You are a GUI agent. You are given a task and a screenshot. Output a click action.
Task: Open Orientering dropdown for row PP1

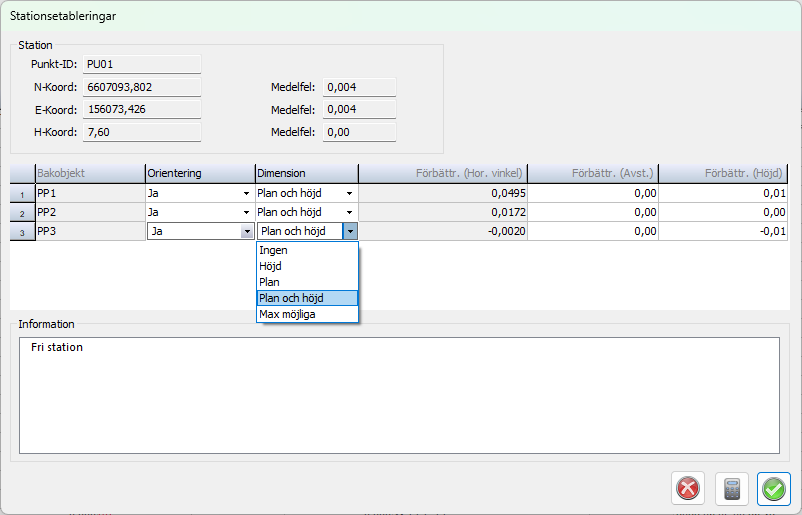pyautogui.click(x=246, y=193)
